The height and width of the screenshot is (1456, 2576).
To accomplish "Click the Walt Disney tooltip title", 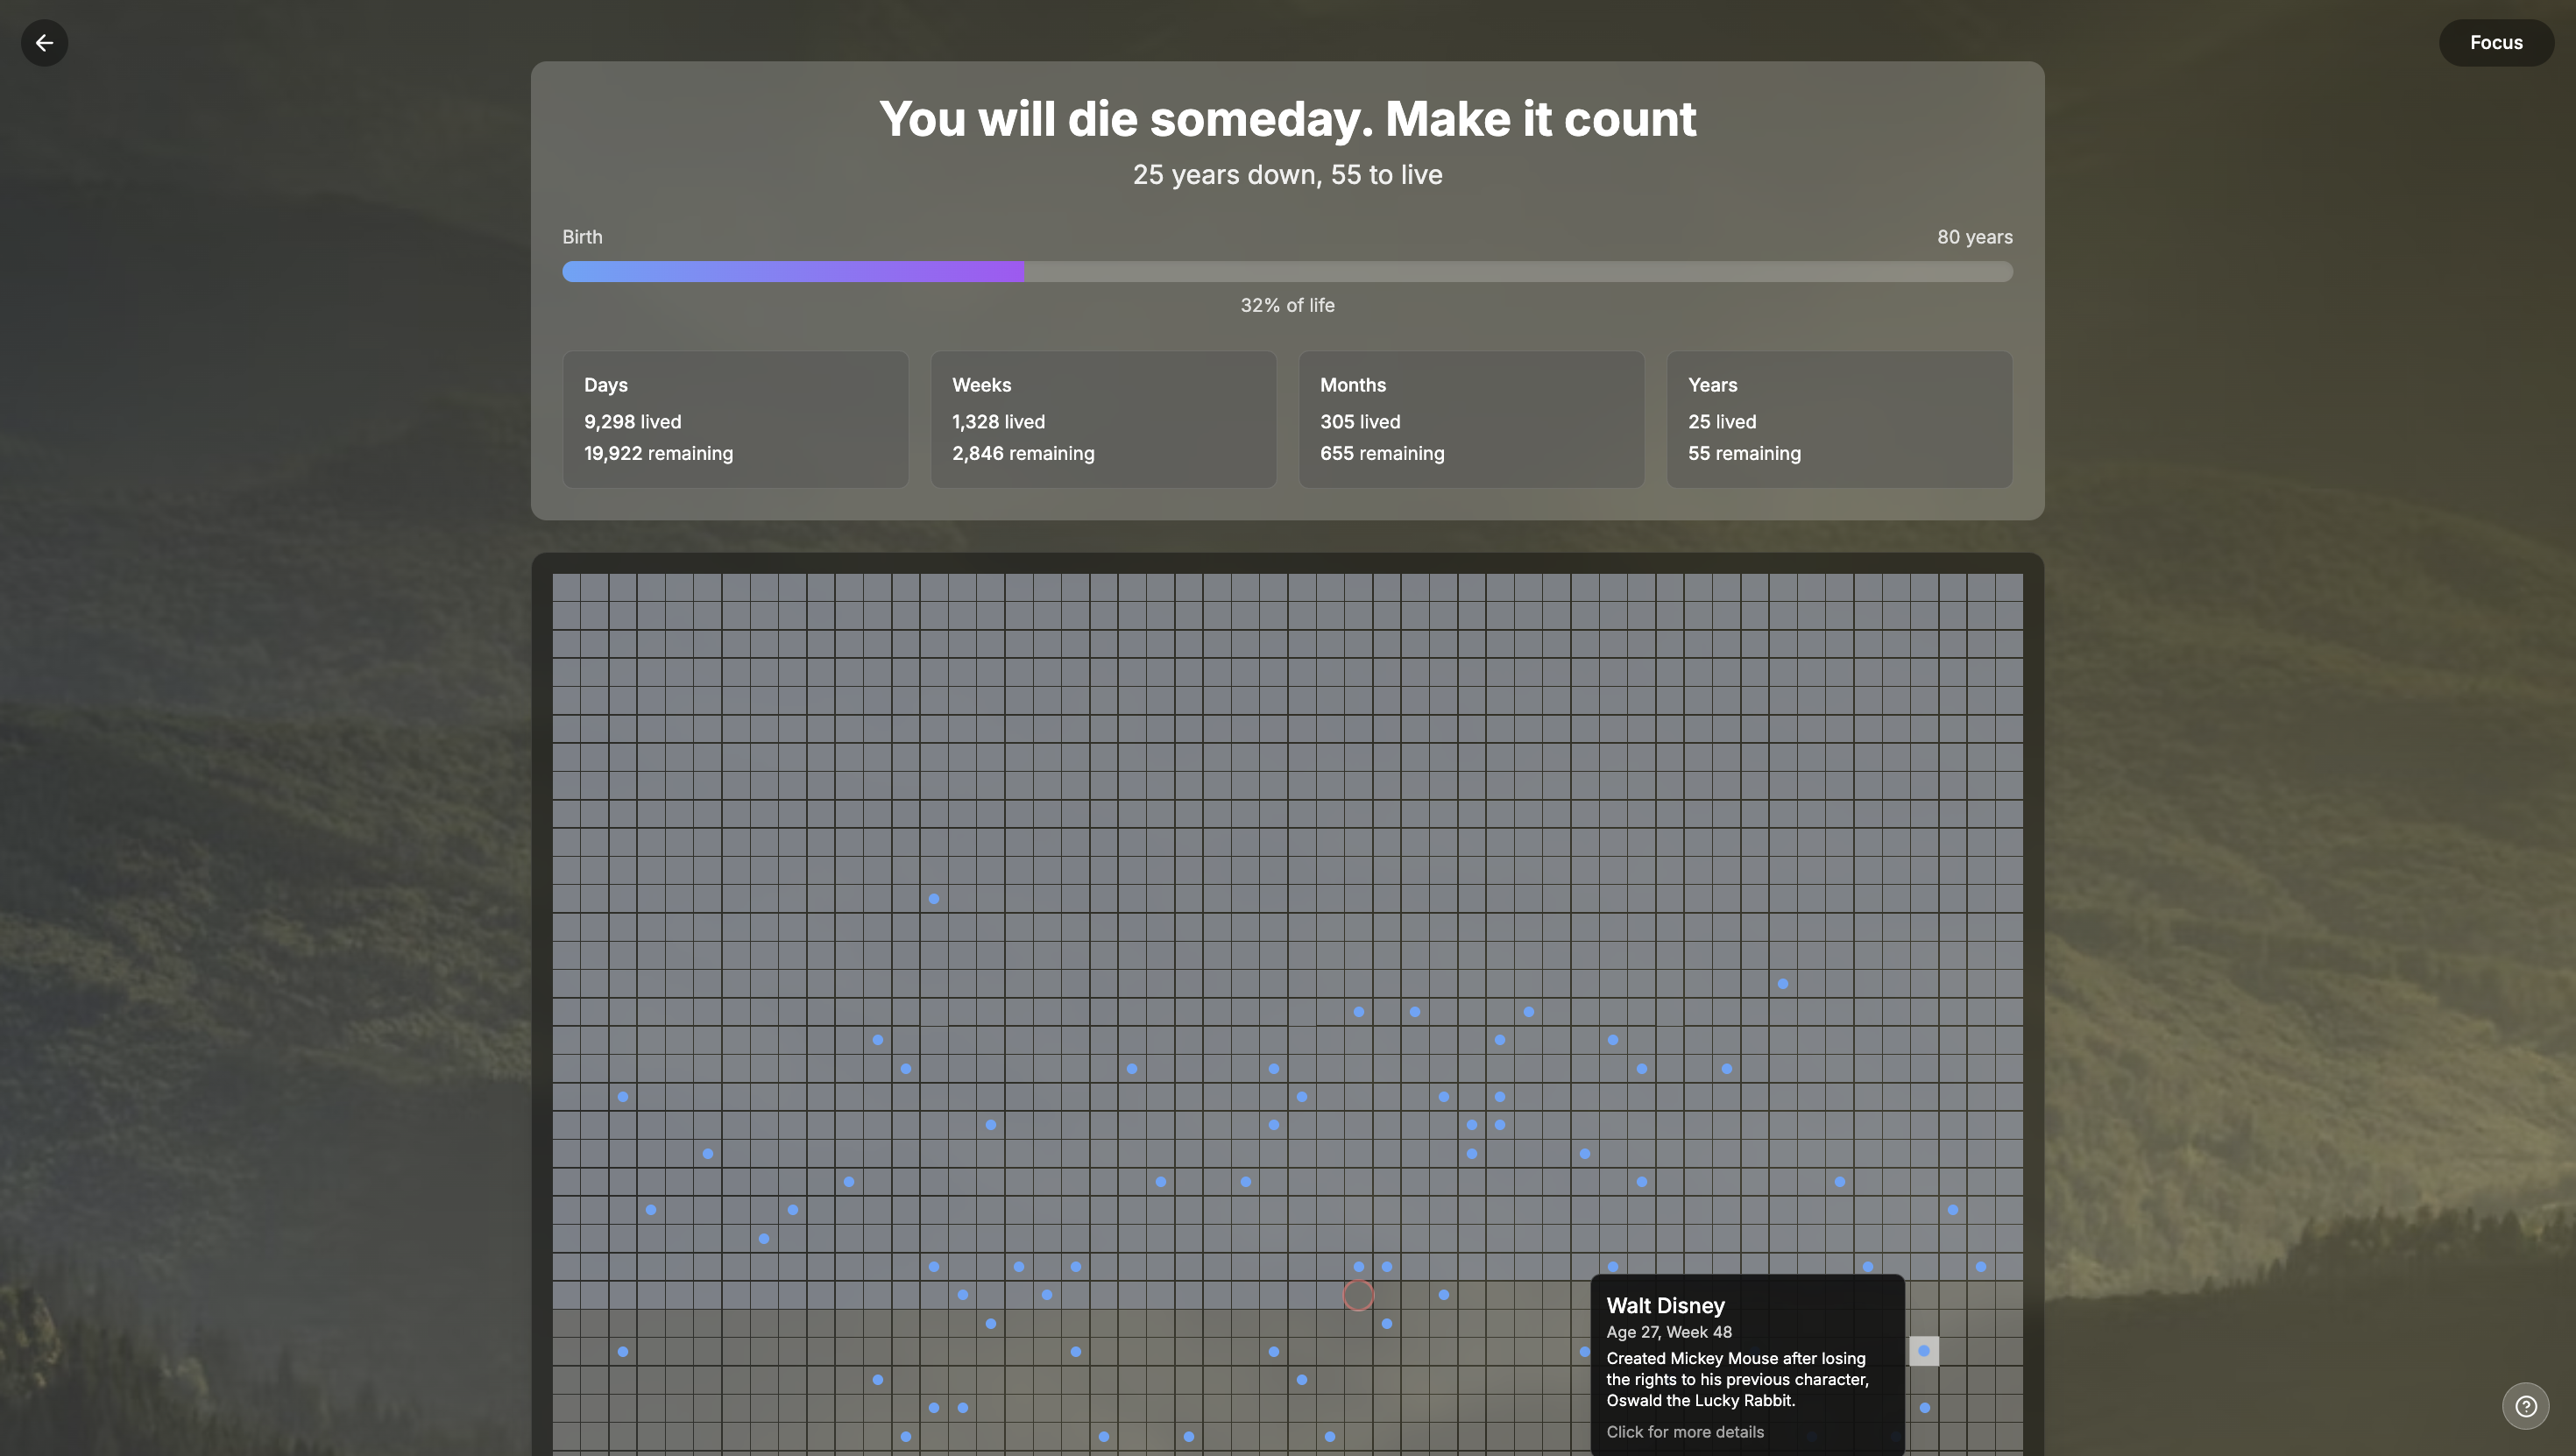I will [1665, 1305].
